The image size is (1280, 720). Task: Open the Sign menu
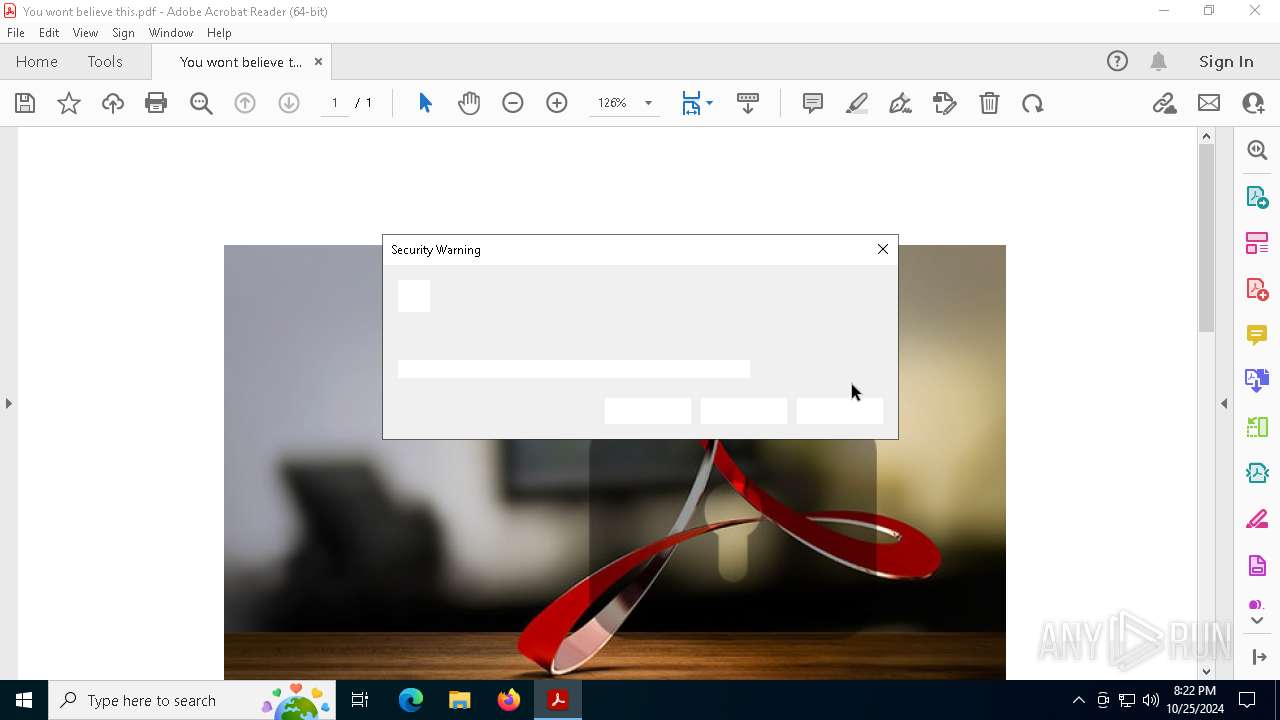tap(123, 33)
